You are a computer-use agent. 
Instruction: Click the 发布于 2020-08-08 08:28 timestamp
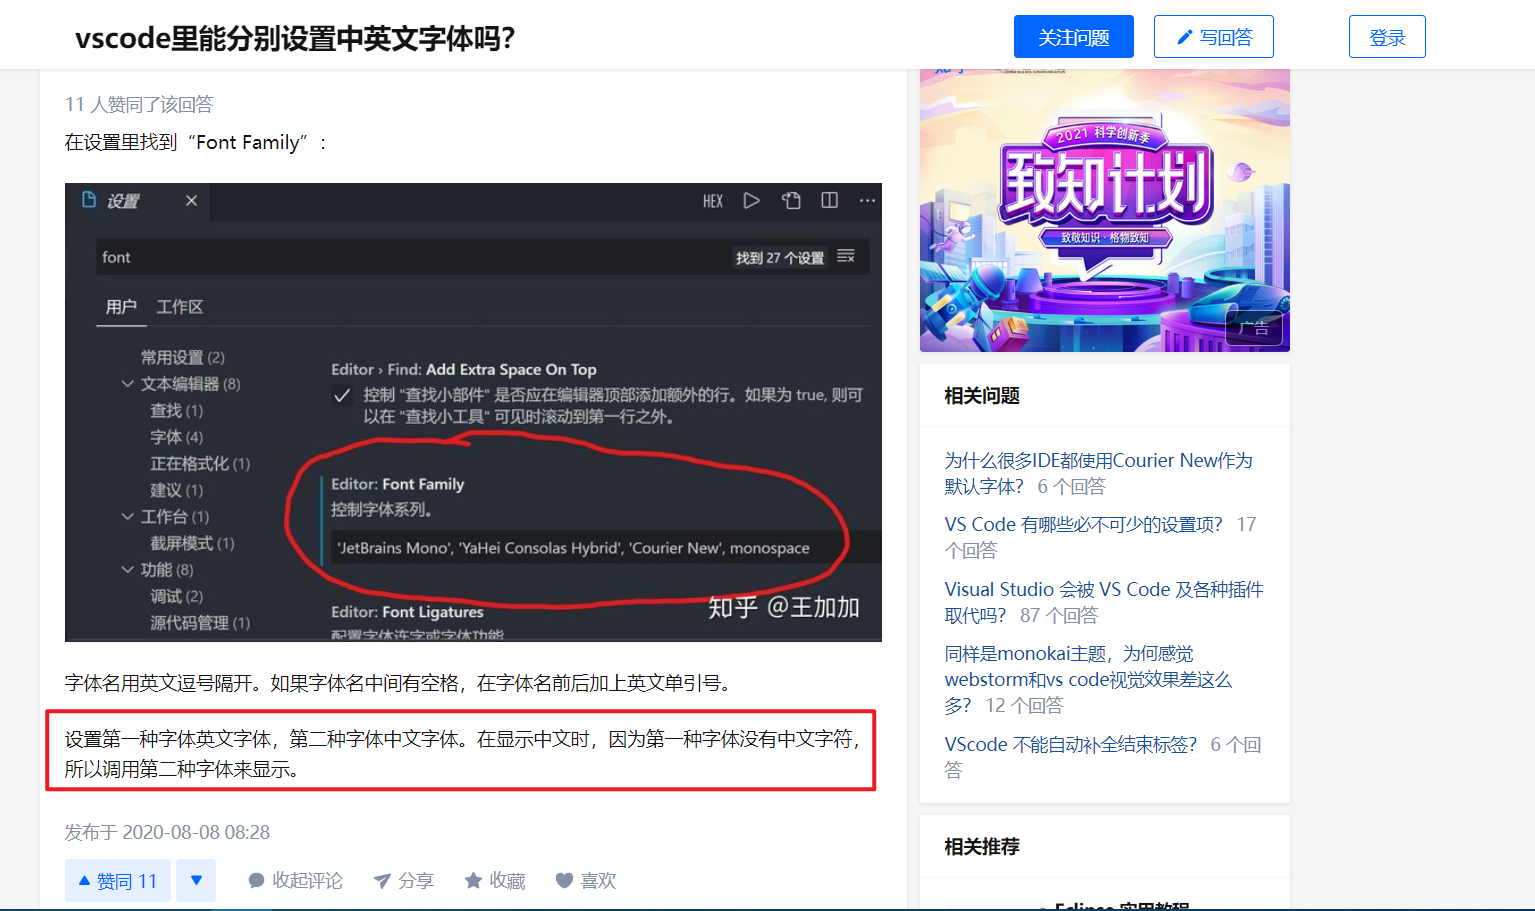pos(167,832)
